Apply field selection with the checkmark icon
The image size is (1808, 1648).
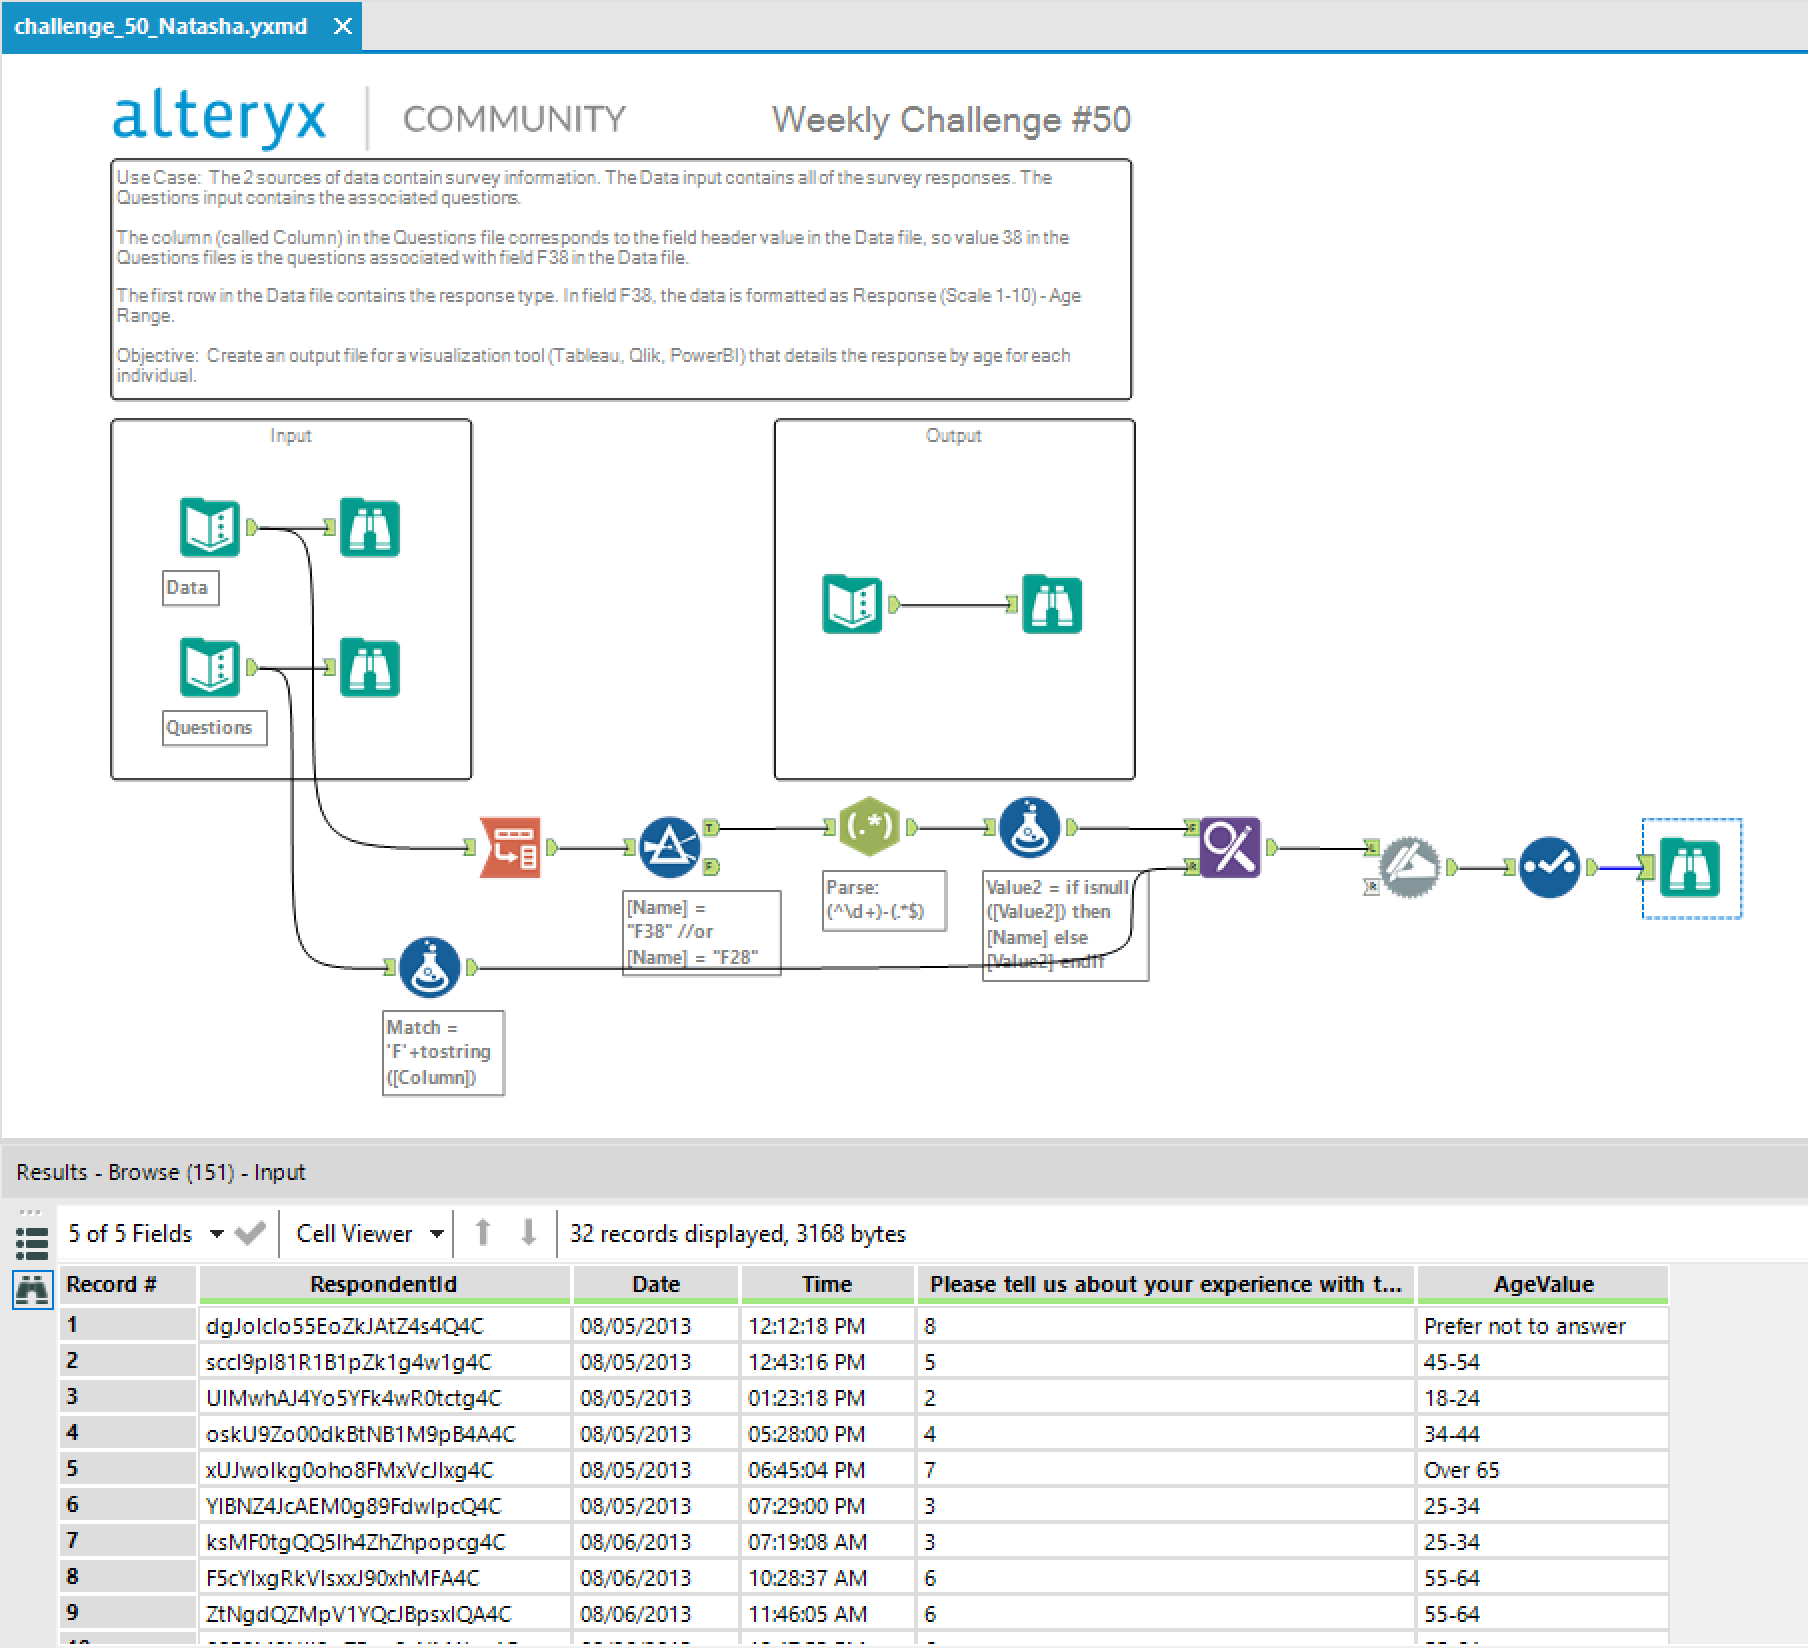(250, 1233)
